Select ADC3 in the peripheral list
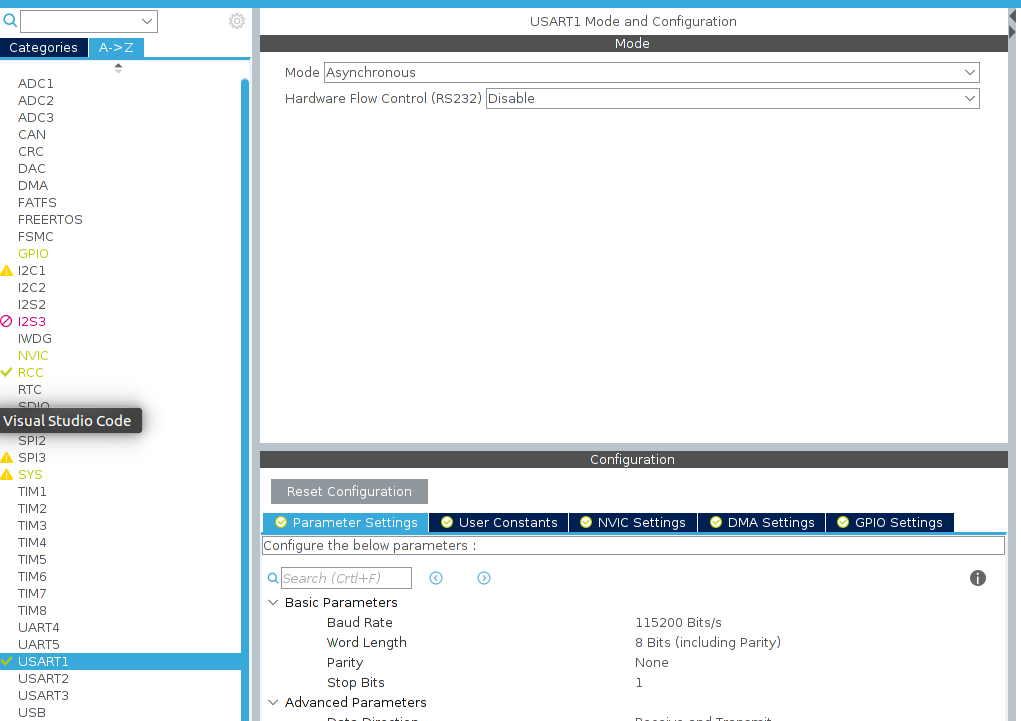The width and height of the screenshot is (1021, 721). (36, 117)
